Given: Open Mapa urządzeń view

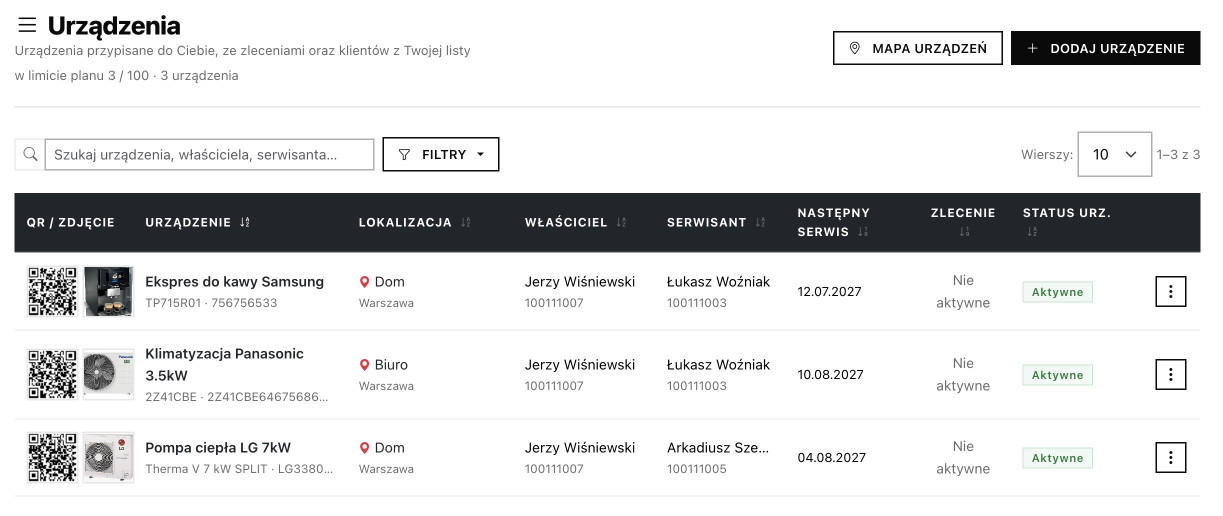Looking at the screenshot, I should pos(917,48).
